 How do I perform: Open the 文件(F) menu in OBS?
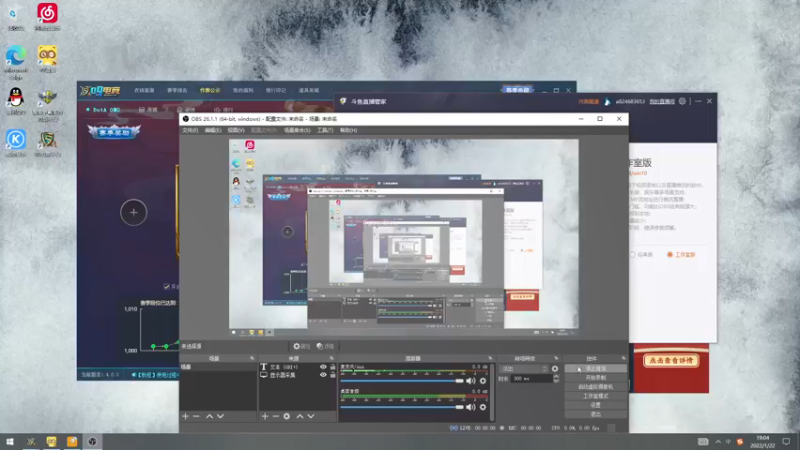click(190, 131)
